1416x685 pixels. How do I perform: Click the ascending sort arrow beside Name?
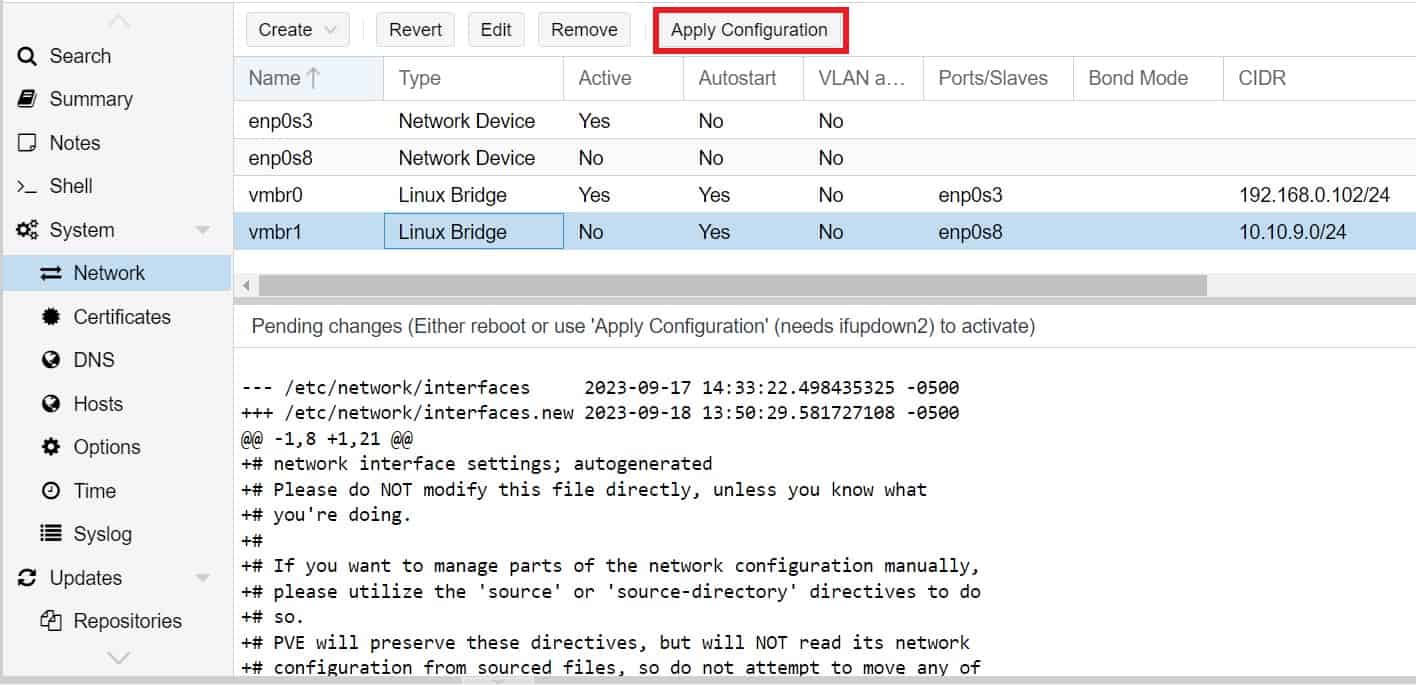point(314,78)
